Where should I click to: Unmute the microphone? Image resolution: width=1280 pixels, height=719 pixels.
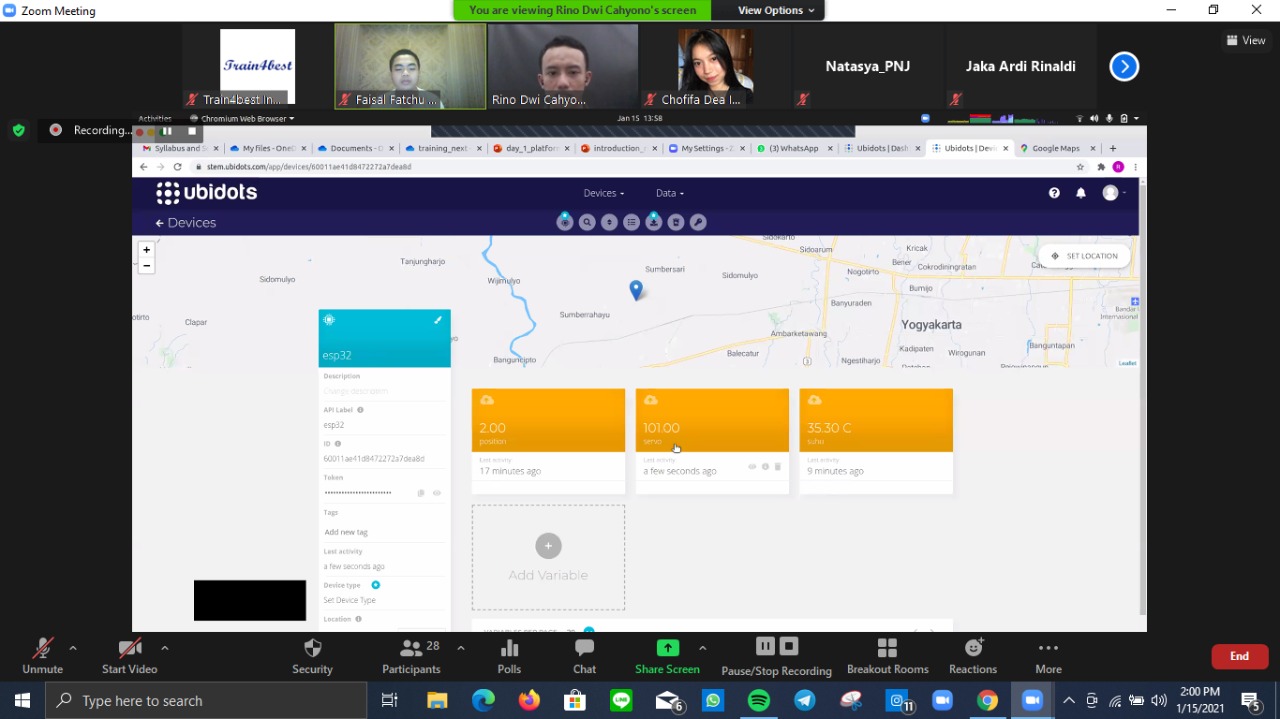[42, 656]
